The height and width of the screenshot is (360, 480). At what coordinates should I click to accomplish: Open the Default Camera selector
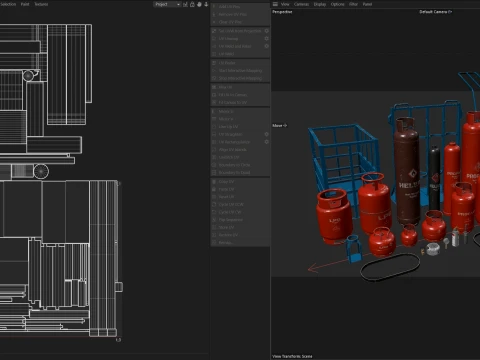[435, 12]
